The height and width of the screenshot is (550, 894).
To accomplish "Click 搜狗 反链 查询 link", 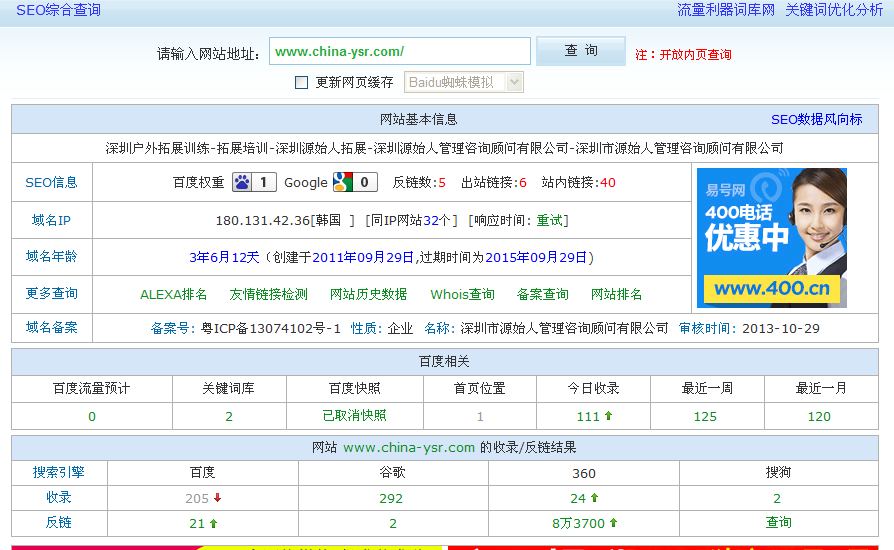I will click(x=778, y=523).
